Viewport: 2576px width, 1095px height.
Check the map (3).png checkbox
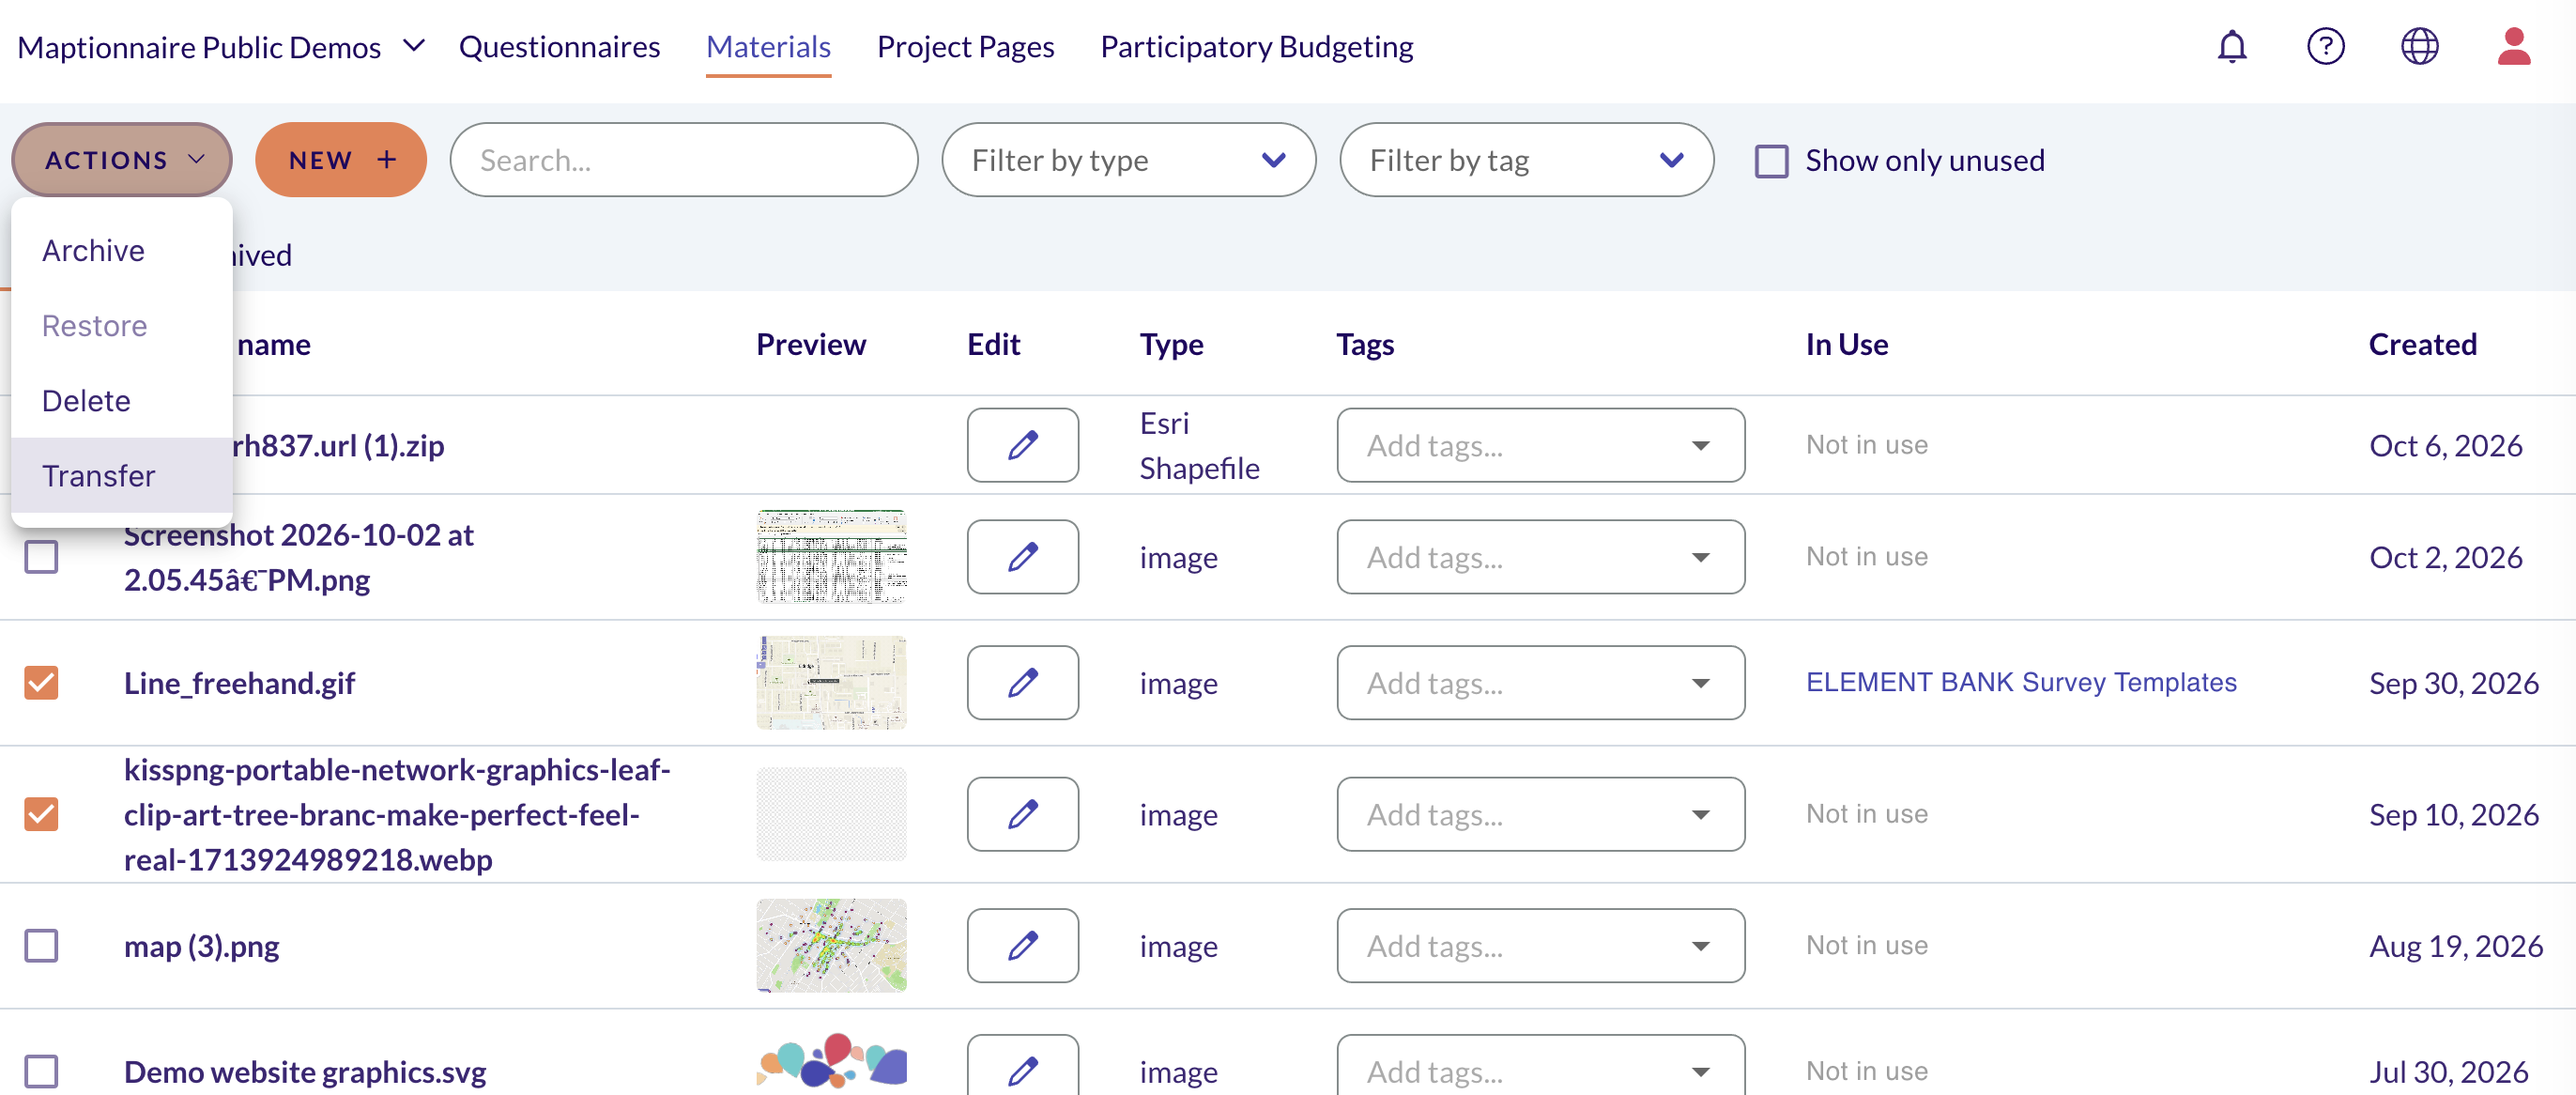(x=41, y=946)
